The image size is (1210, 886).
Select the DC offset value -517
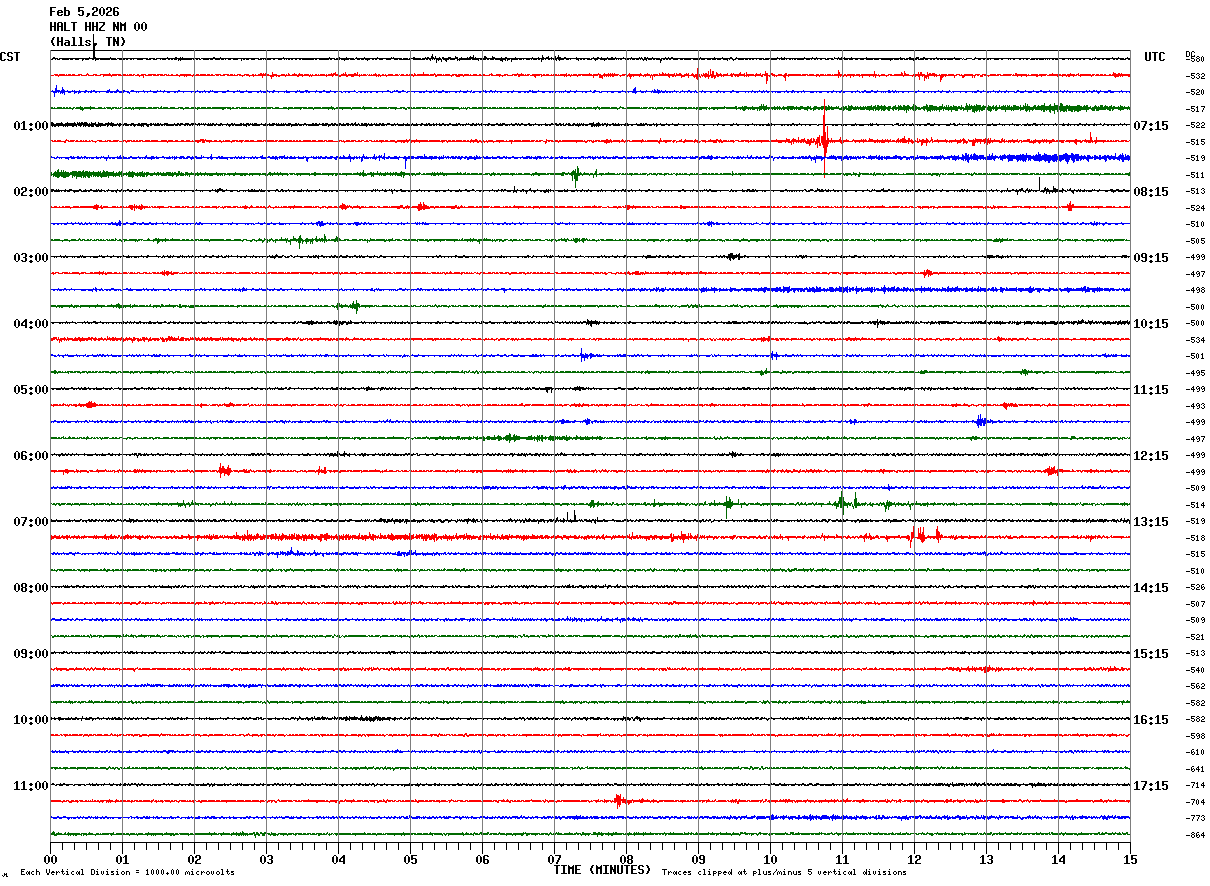coord(1195,109)
